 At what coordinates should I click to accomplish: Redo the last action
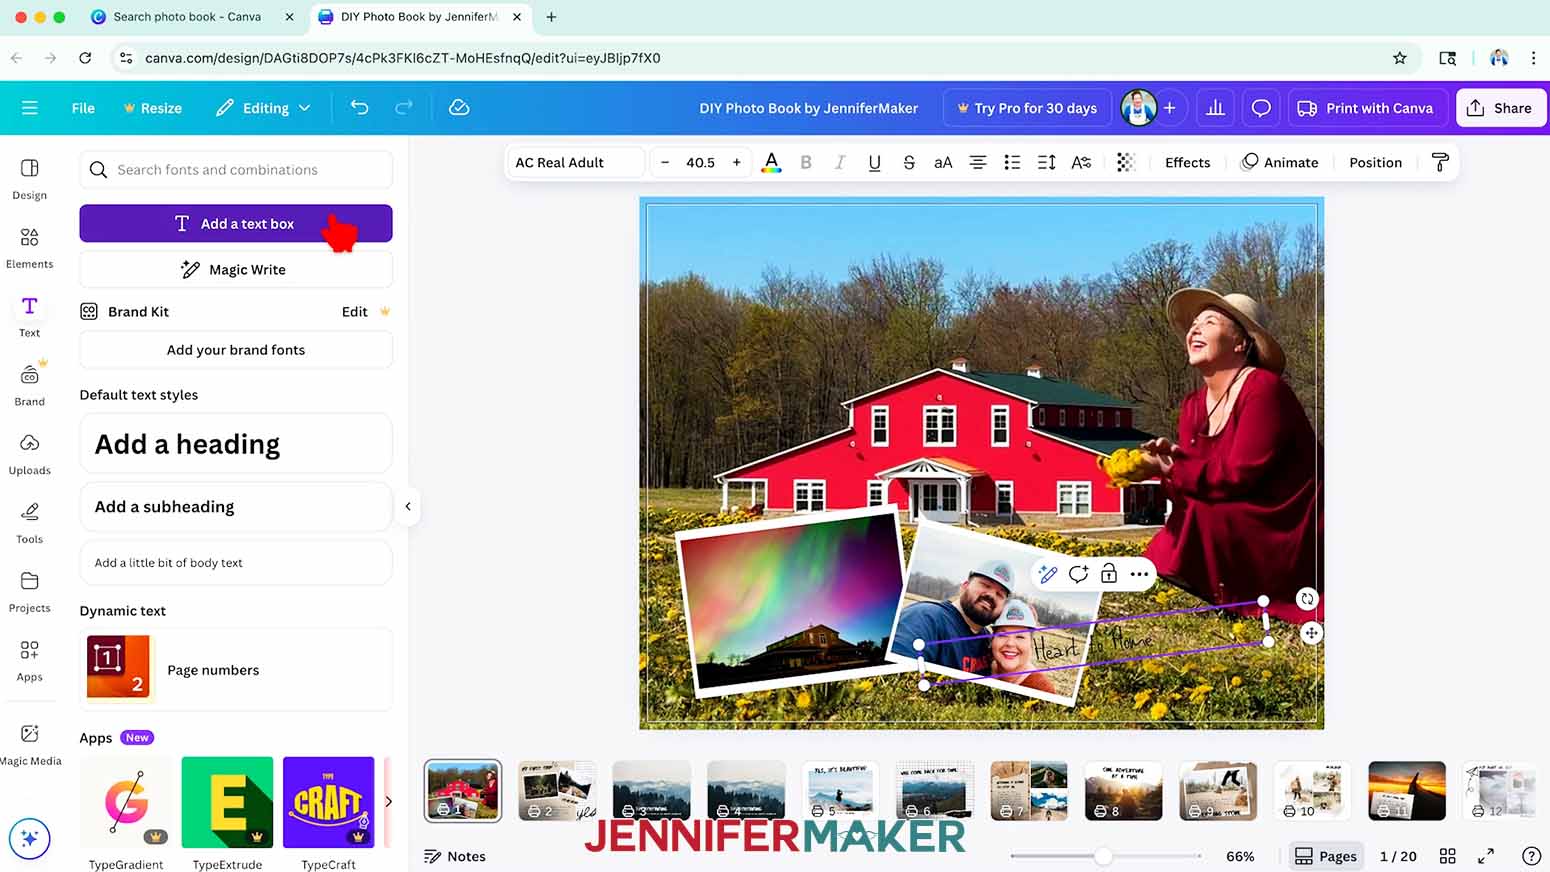[x=404, y=108]
